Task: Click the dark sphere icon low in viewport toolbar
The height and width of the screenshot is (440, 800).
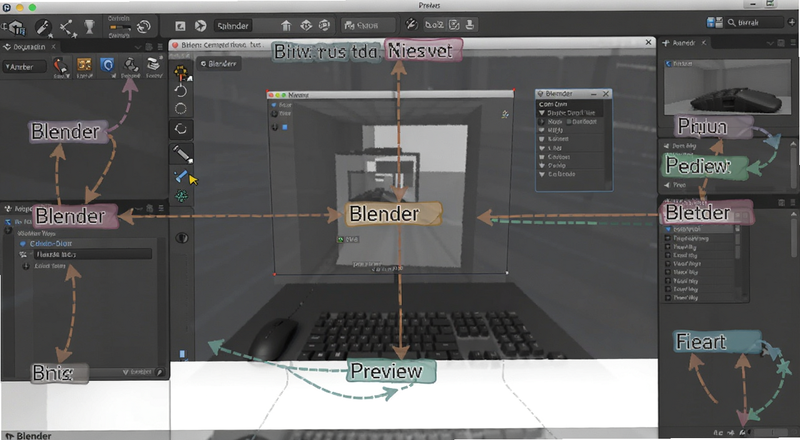Action: tap(181, 238)
